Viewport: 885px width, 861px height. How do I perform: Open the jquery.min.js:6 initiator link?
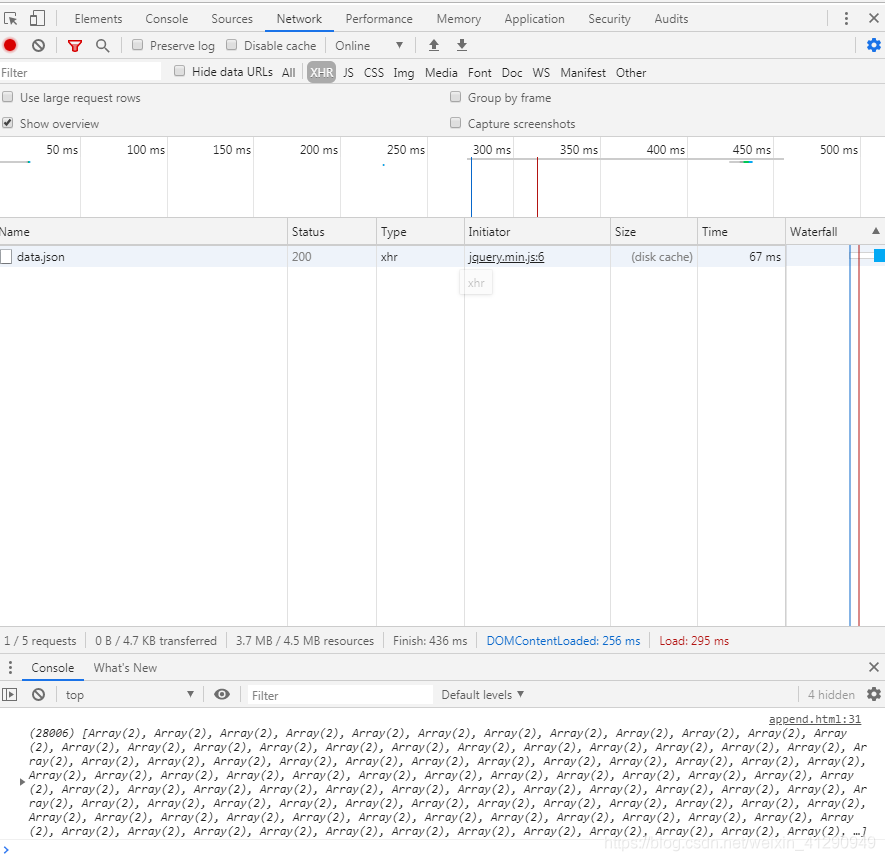click(506, 256)
